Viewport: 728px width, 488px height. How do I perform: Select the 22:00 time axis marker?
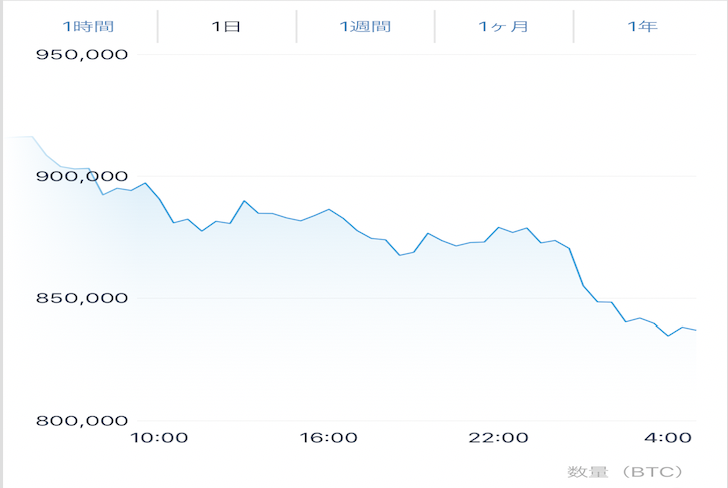[498, 438]
